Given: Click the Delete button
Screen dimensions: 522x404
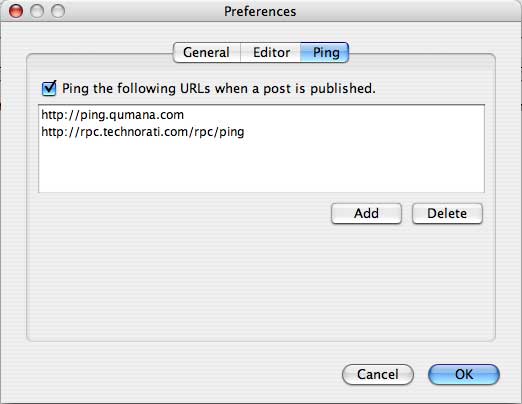Looking at the screenshot, I should click(x=447, y=213).
